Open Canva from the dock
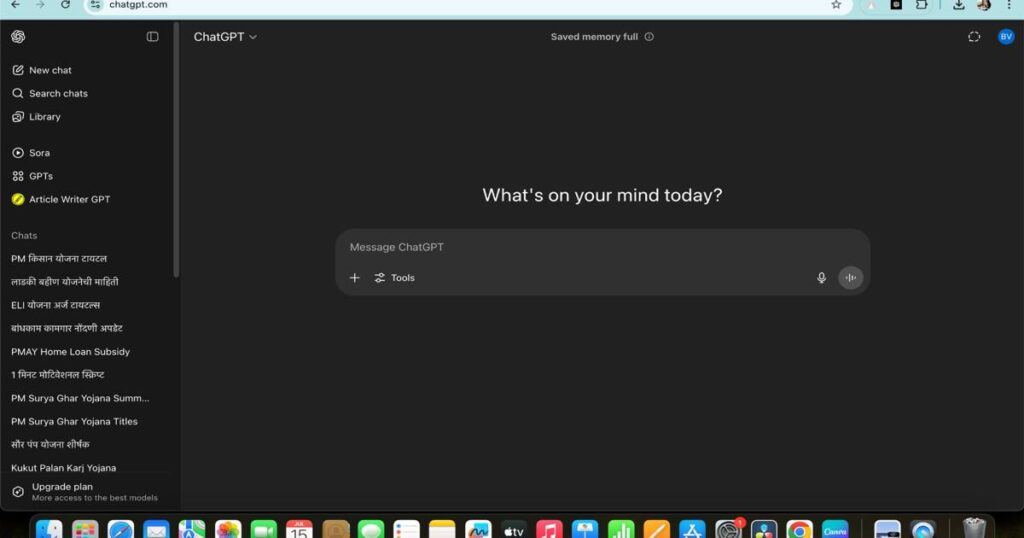Image resolution: width=1024 pixels, height=538 pixels. coord(835,530)
